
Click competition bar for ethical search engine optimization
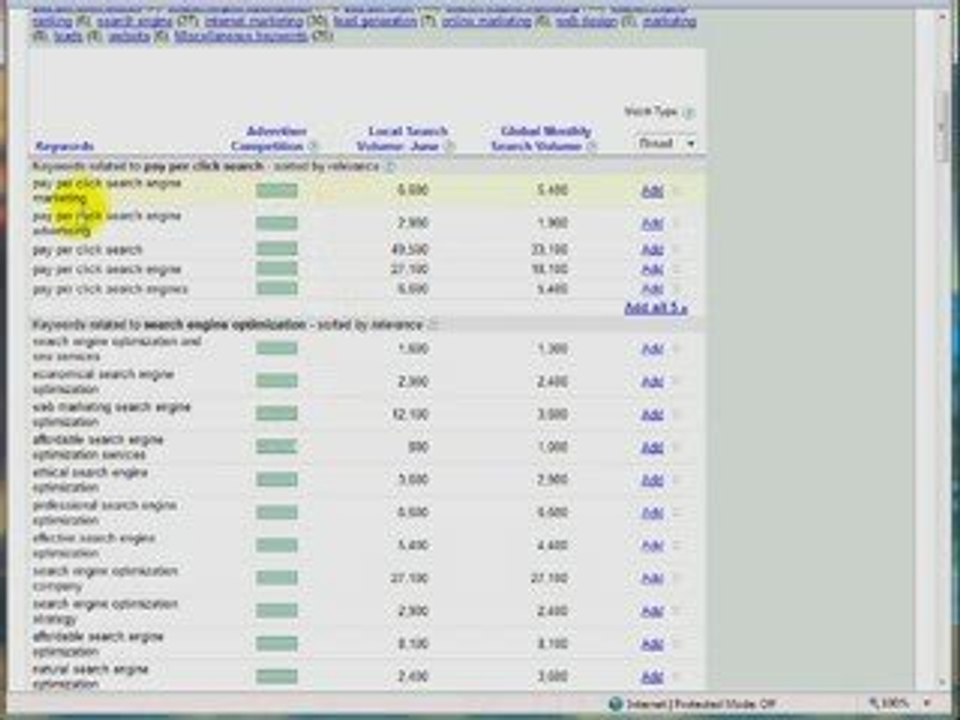coord(277,479)
